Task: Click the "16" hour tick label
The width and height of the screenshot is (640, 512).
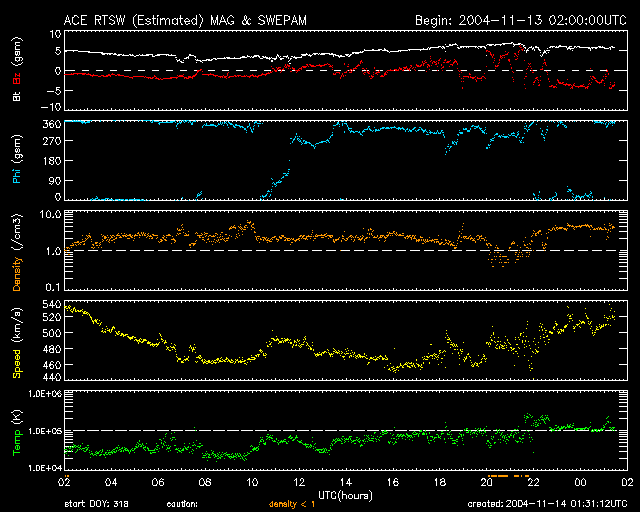Action: click(393, 483)
